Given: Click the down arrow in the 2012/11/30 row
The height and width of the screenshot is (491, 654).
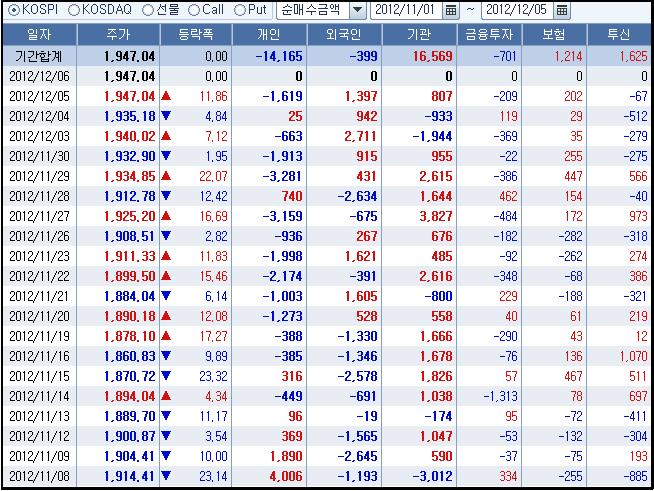Looking at the screenshot, I should point(166,156).
